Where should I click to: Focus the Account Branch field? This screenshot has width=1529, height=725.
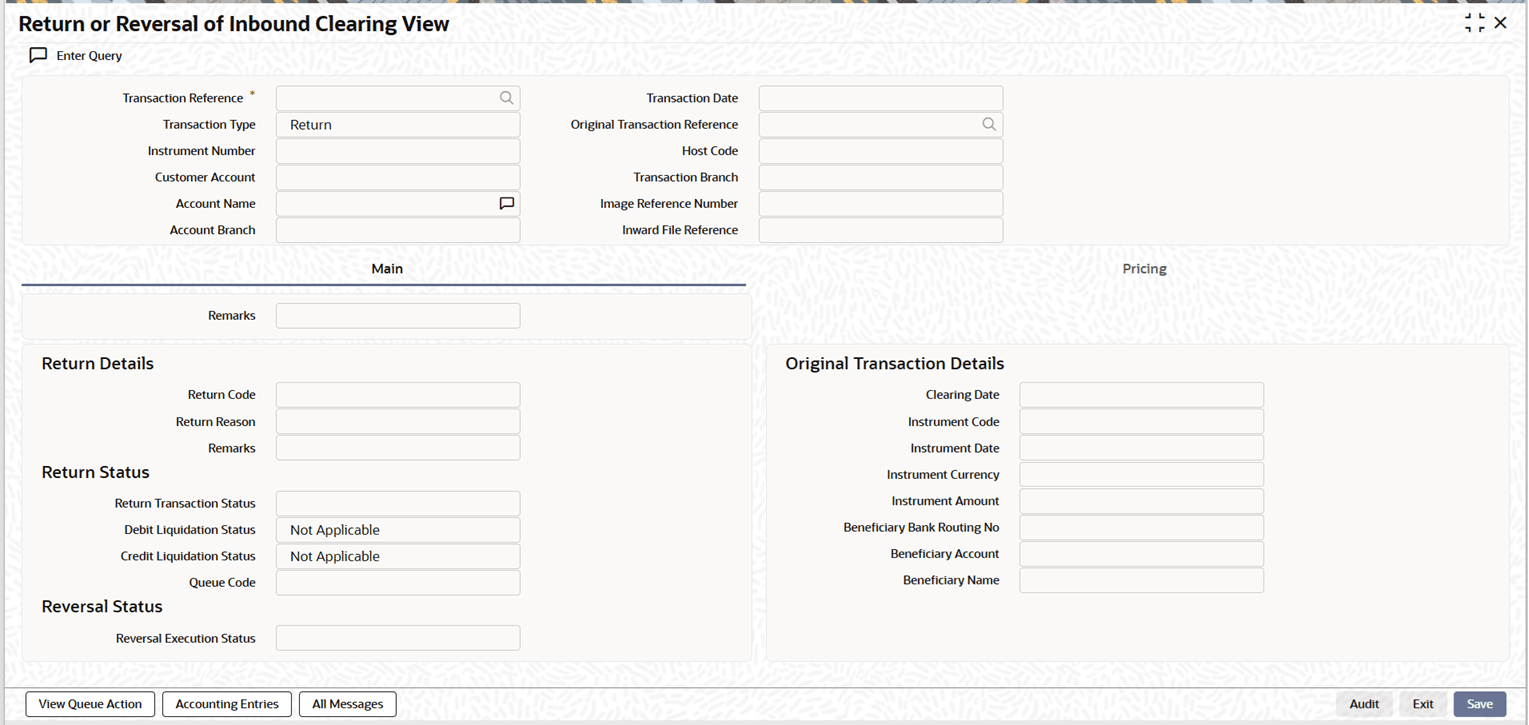[x=398, y=230]
